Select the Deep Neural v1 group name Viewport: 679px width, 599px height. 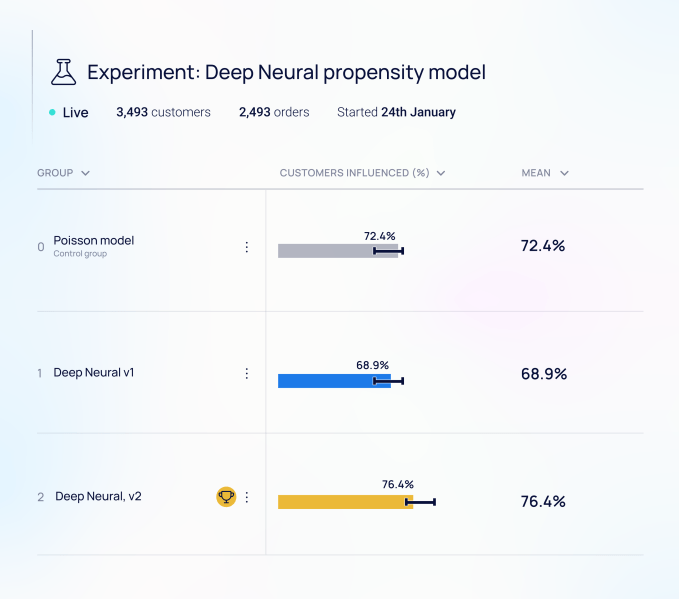point(93,373)
